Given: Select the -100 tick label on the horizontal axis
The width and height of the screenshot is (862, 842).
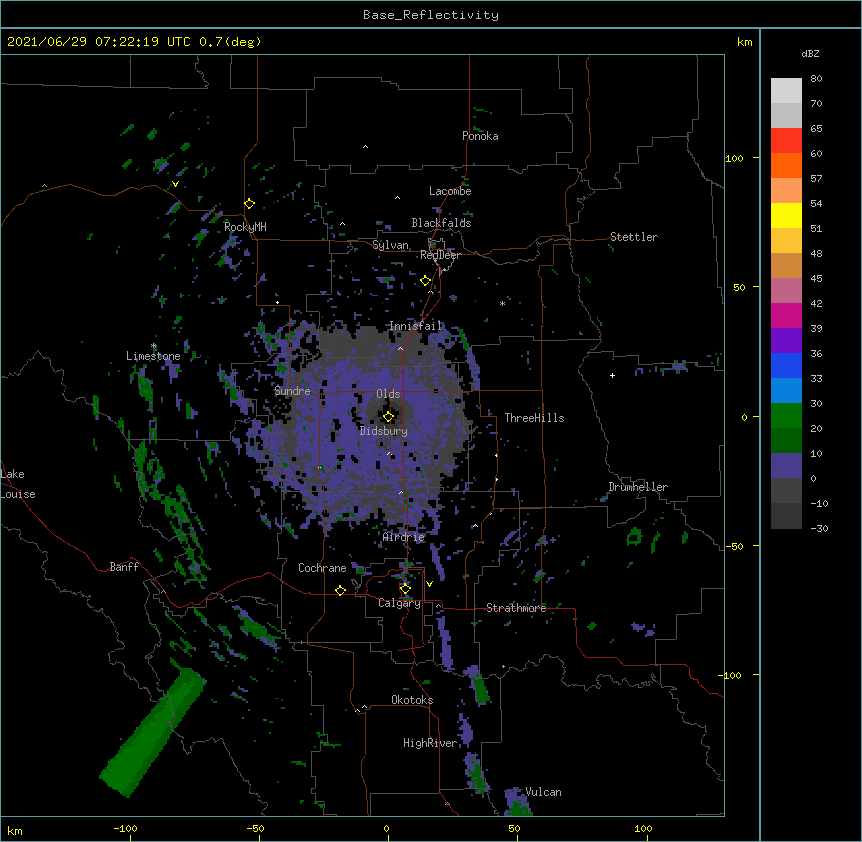Looking at the screenshot, I should [125, 828].
